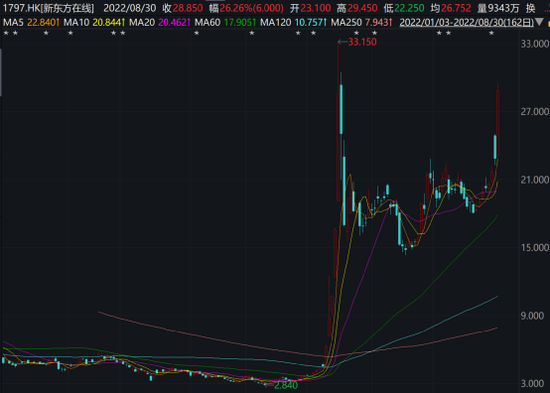Screen dimensions: 550x393
Task: Click the 27.000 price axis label
Action: 535,112
